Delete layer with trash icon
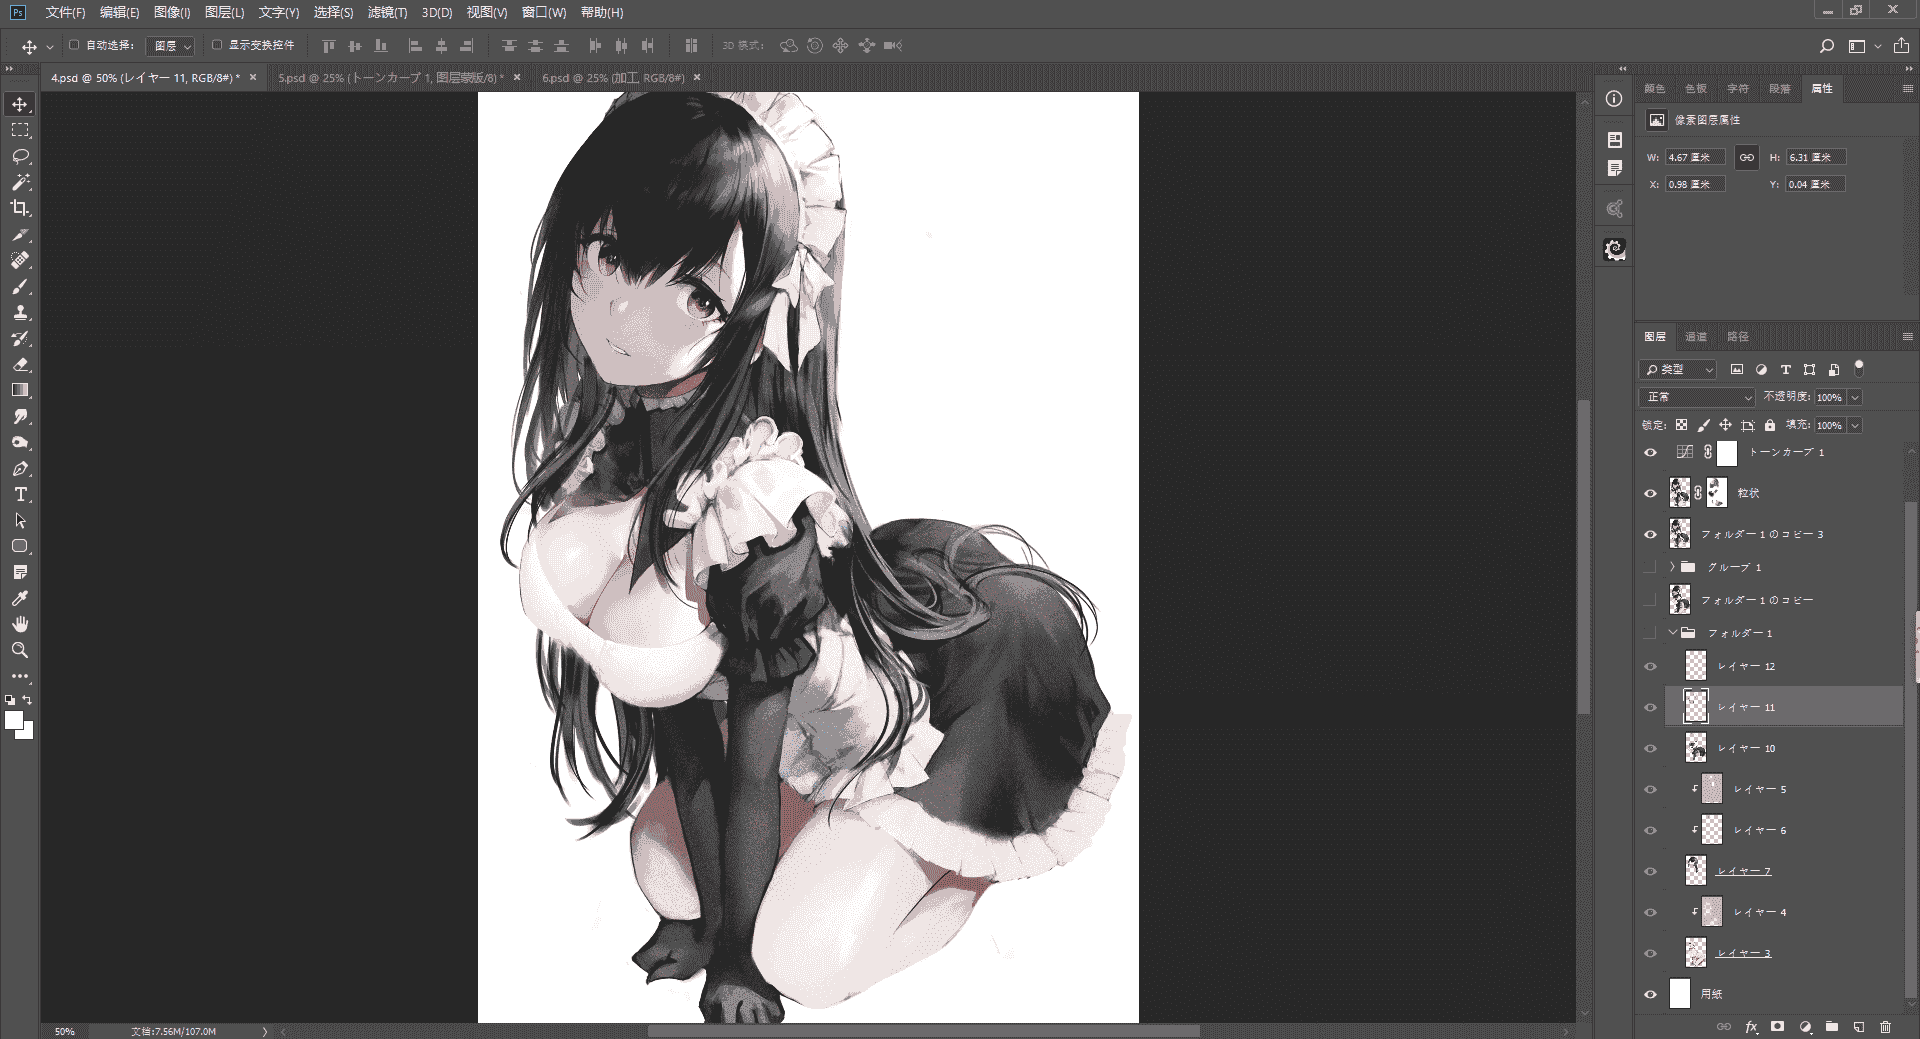The height and width of the screenshot is (1039, 1920). [x=1886, y=1026]
